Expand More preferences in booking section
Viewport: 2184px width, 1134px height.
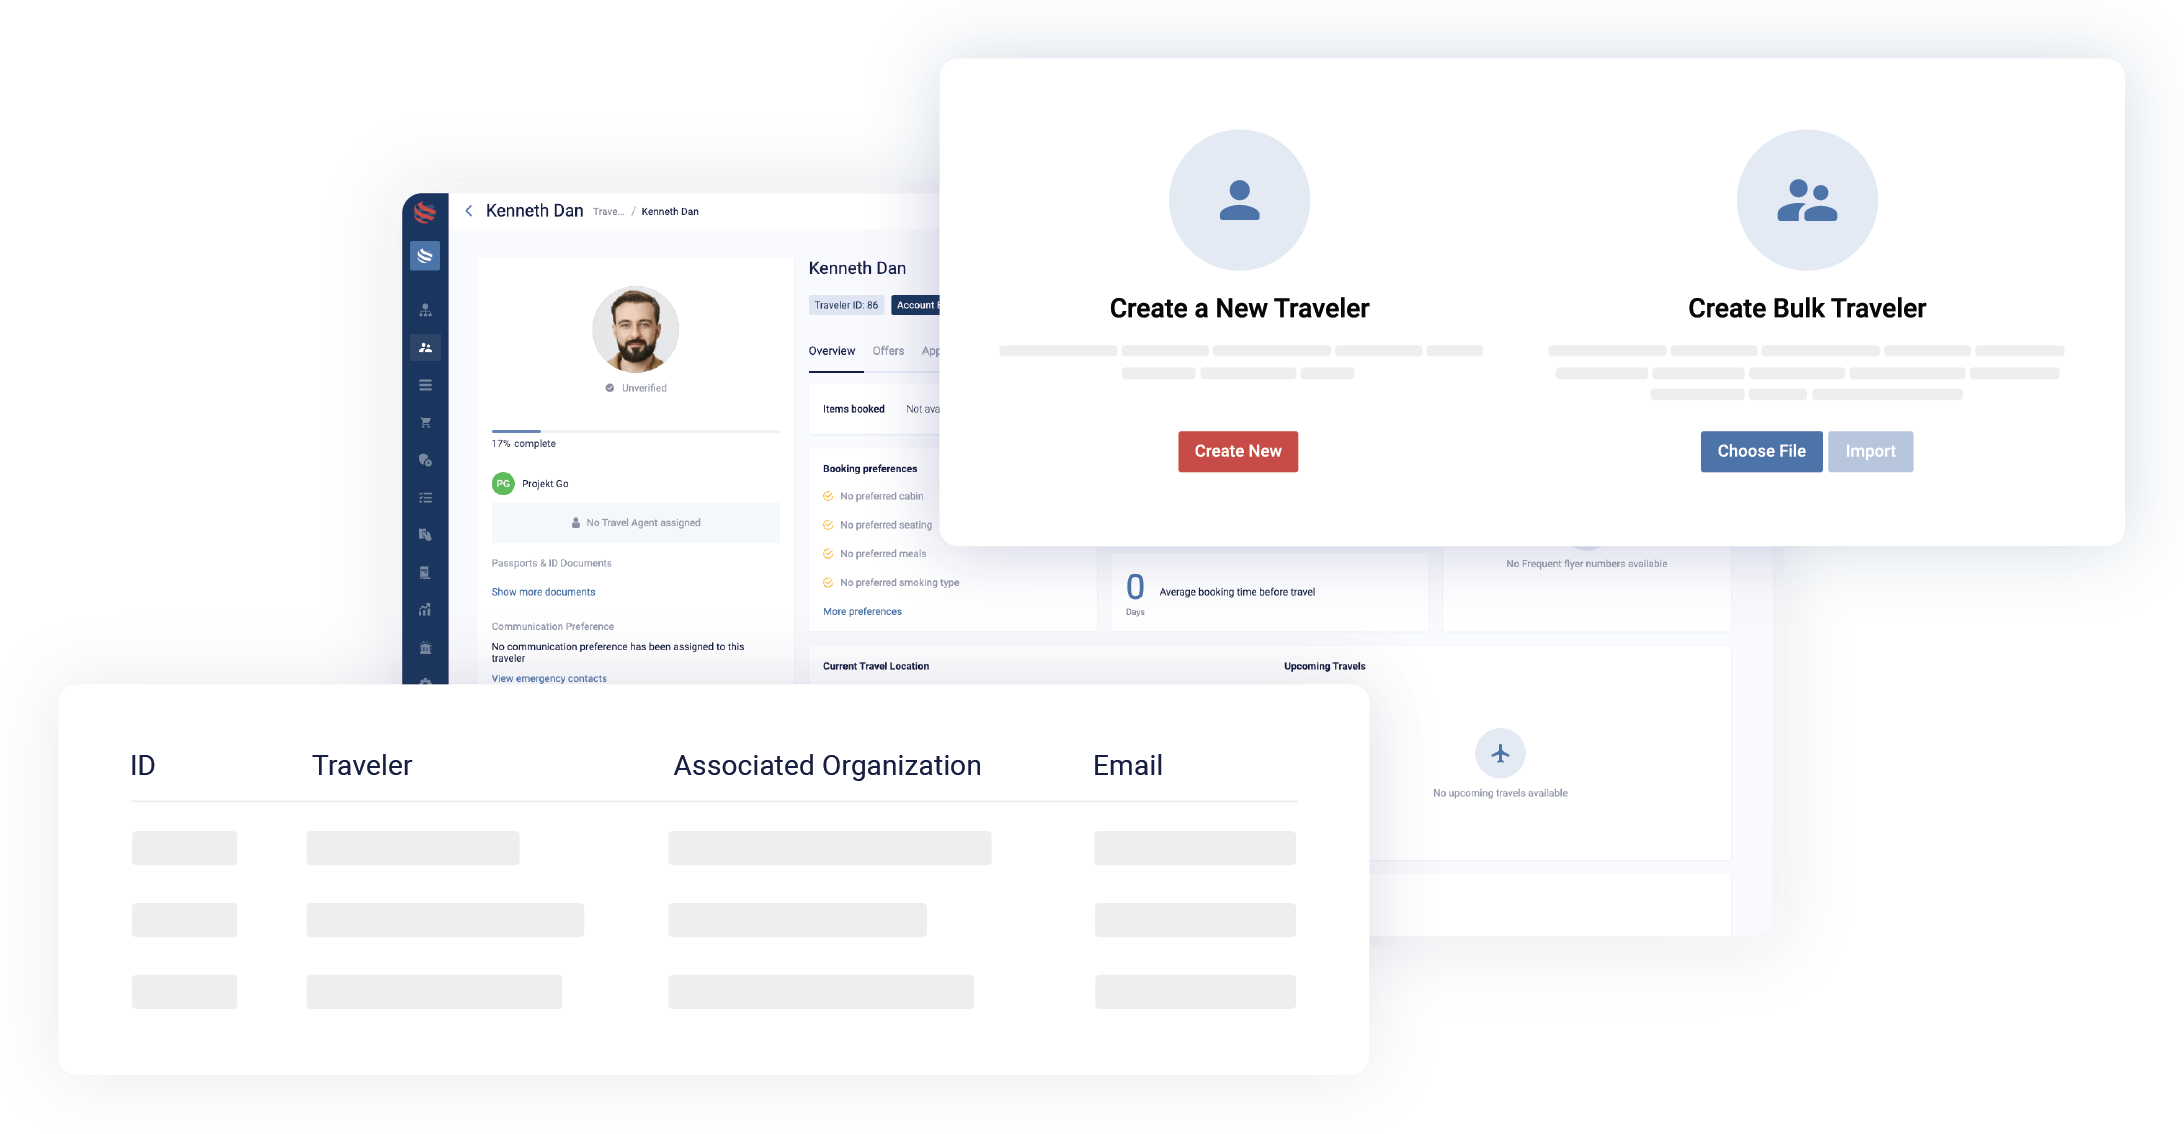tap(862, 611)
